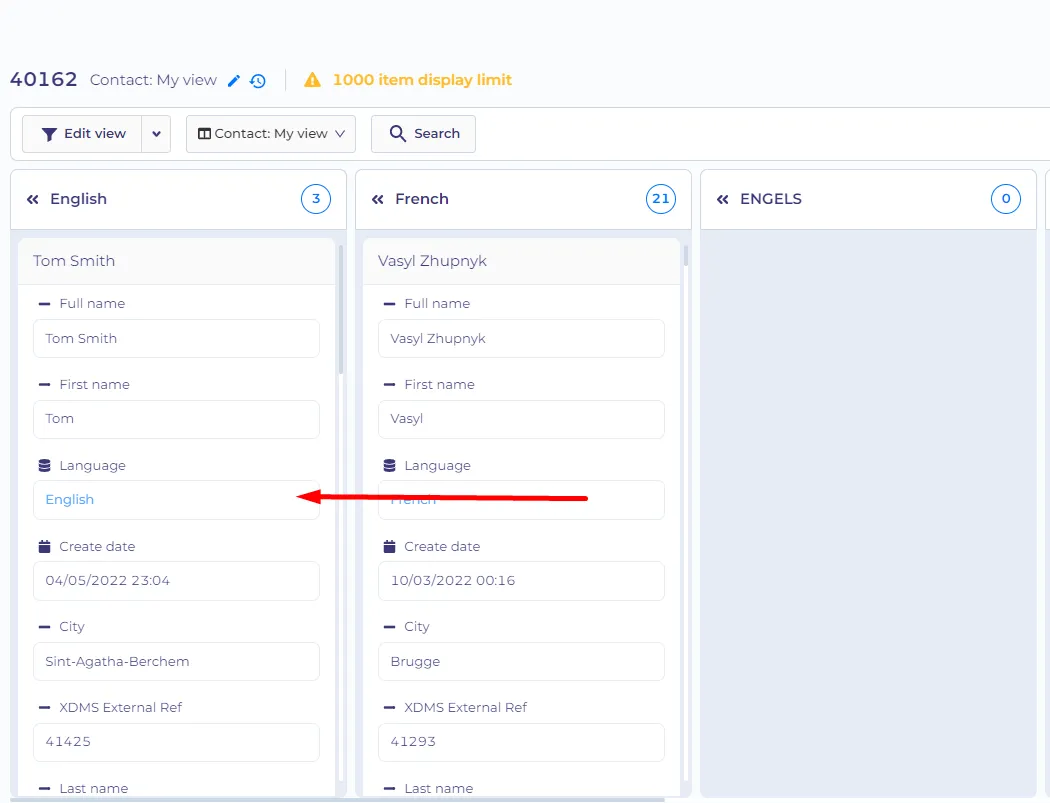Click the database icon beside Vasyl Zhupnyk's Language
The height and width of the screenshot is (803, 1050).
[389, 465]
